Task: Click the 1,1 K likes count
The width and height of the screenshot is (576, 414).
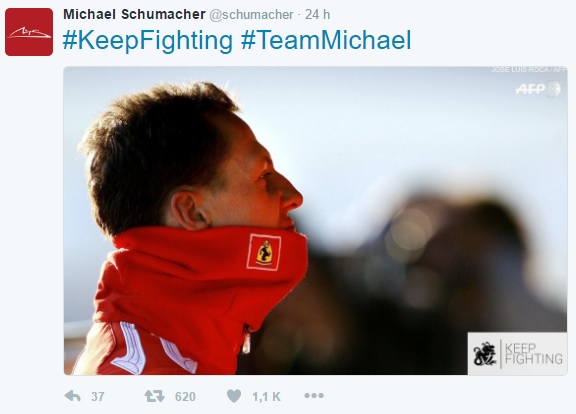Action: pyautogui.click(x=266, y=397)
